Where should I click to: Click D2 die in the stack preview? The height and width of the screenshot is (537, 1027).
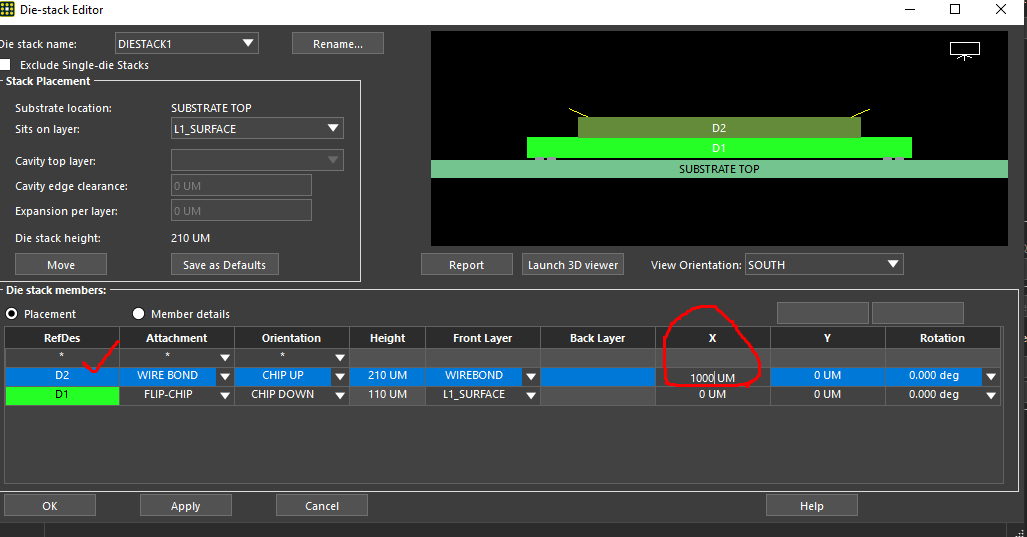coord(719,128)
